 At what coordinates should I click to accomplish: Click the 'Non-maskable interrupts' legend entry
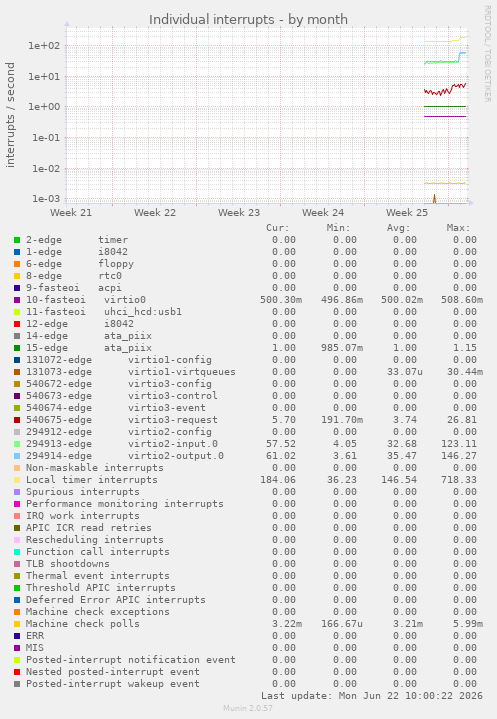tap(95, 468)
